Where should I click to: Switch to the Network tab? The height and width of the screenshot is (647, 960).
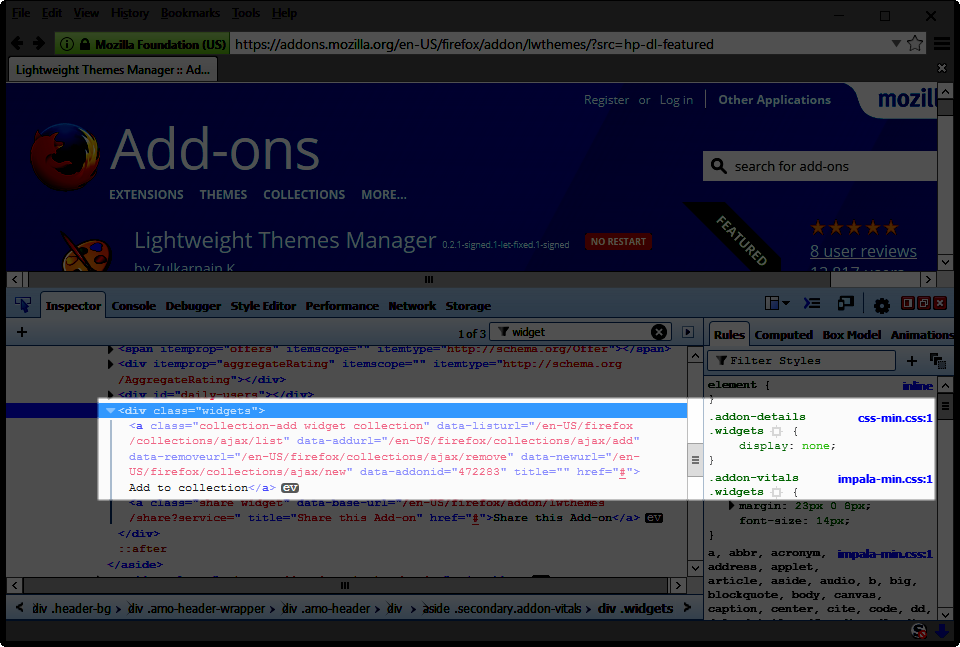(x=412, y=305)
